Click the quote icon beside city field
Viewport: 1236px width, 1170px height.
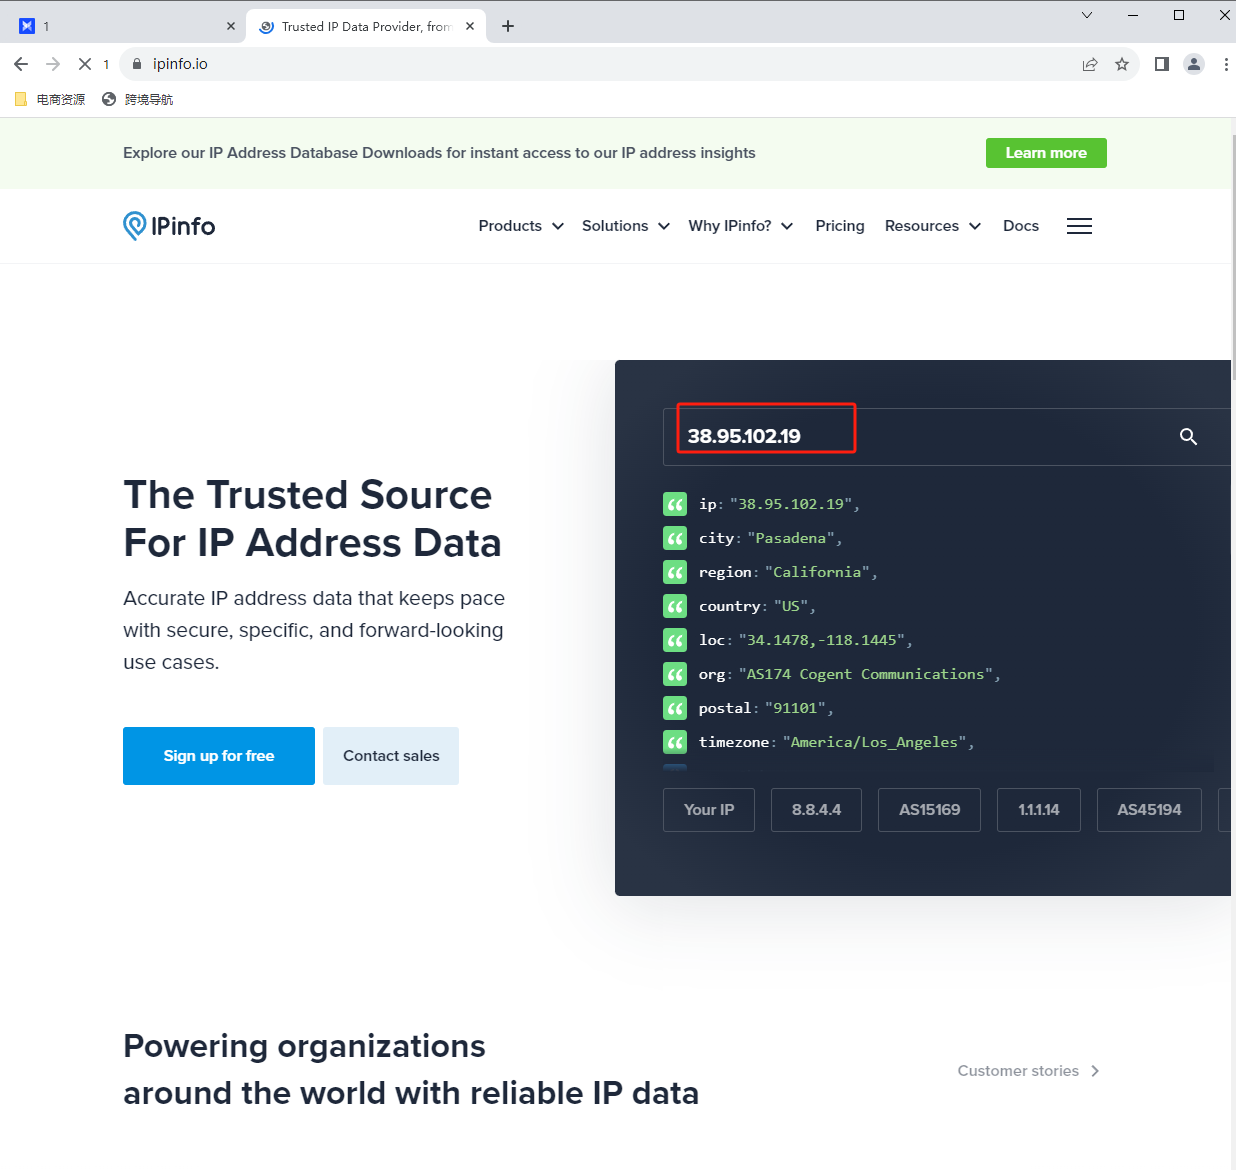pos(675,538)
